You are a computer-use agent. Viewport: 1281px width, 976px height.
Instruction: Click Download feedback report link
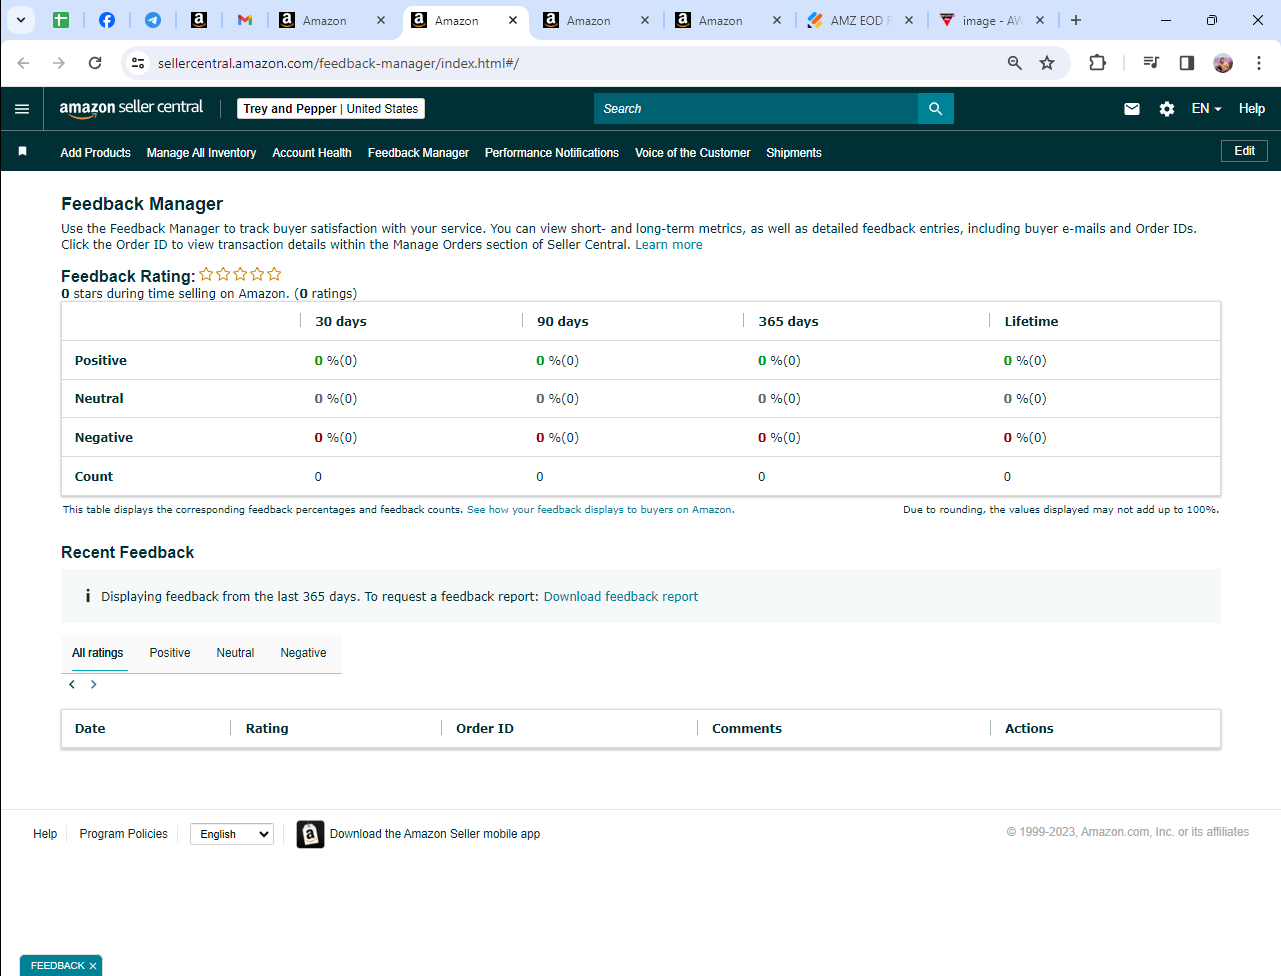pos(621,597)
